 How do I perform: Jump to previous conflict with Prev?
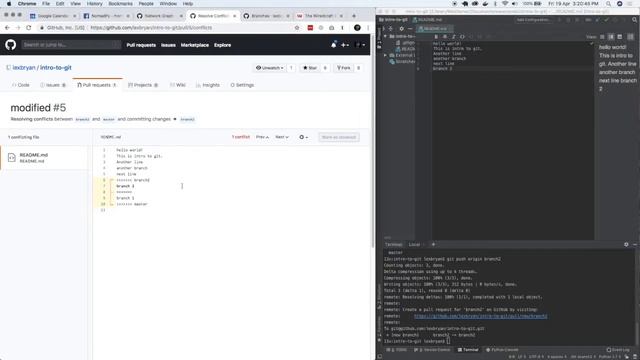pos(262,137)
